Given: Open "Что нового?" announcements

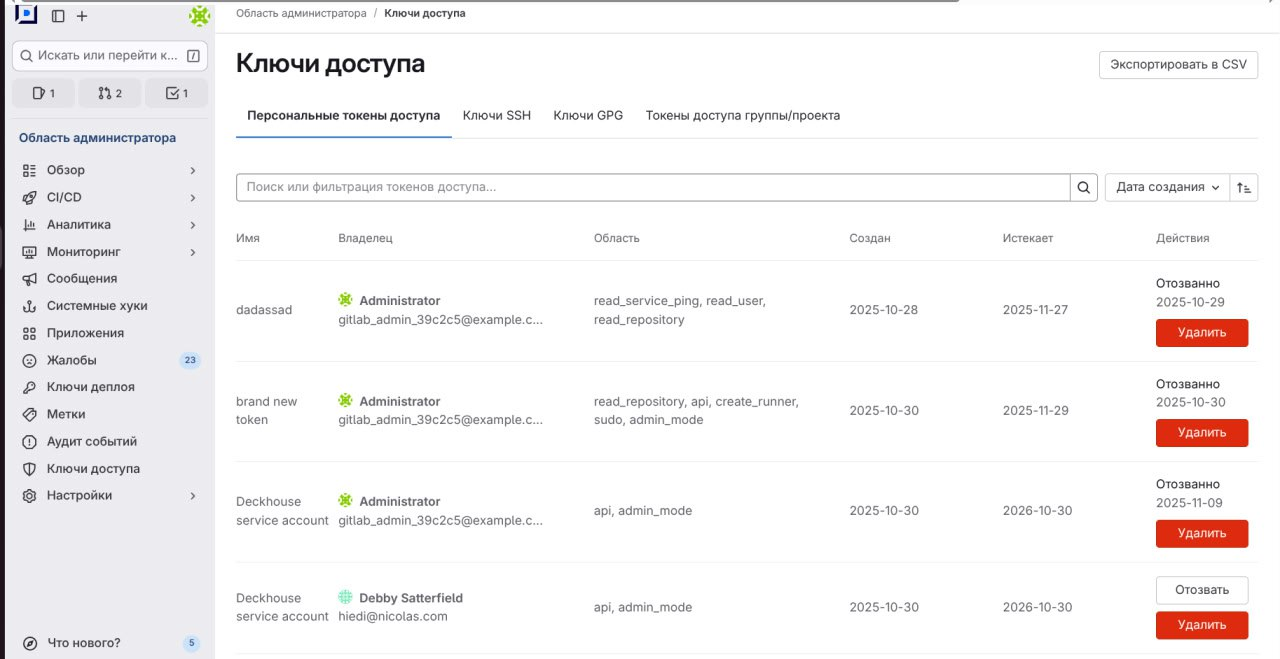Looking at the screenshot, I should [x=82, y=643].
